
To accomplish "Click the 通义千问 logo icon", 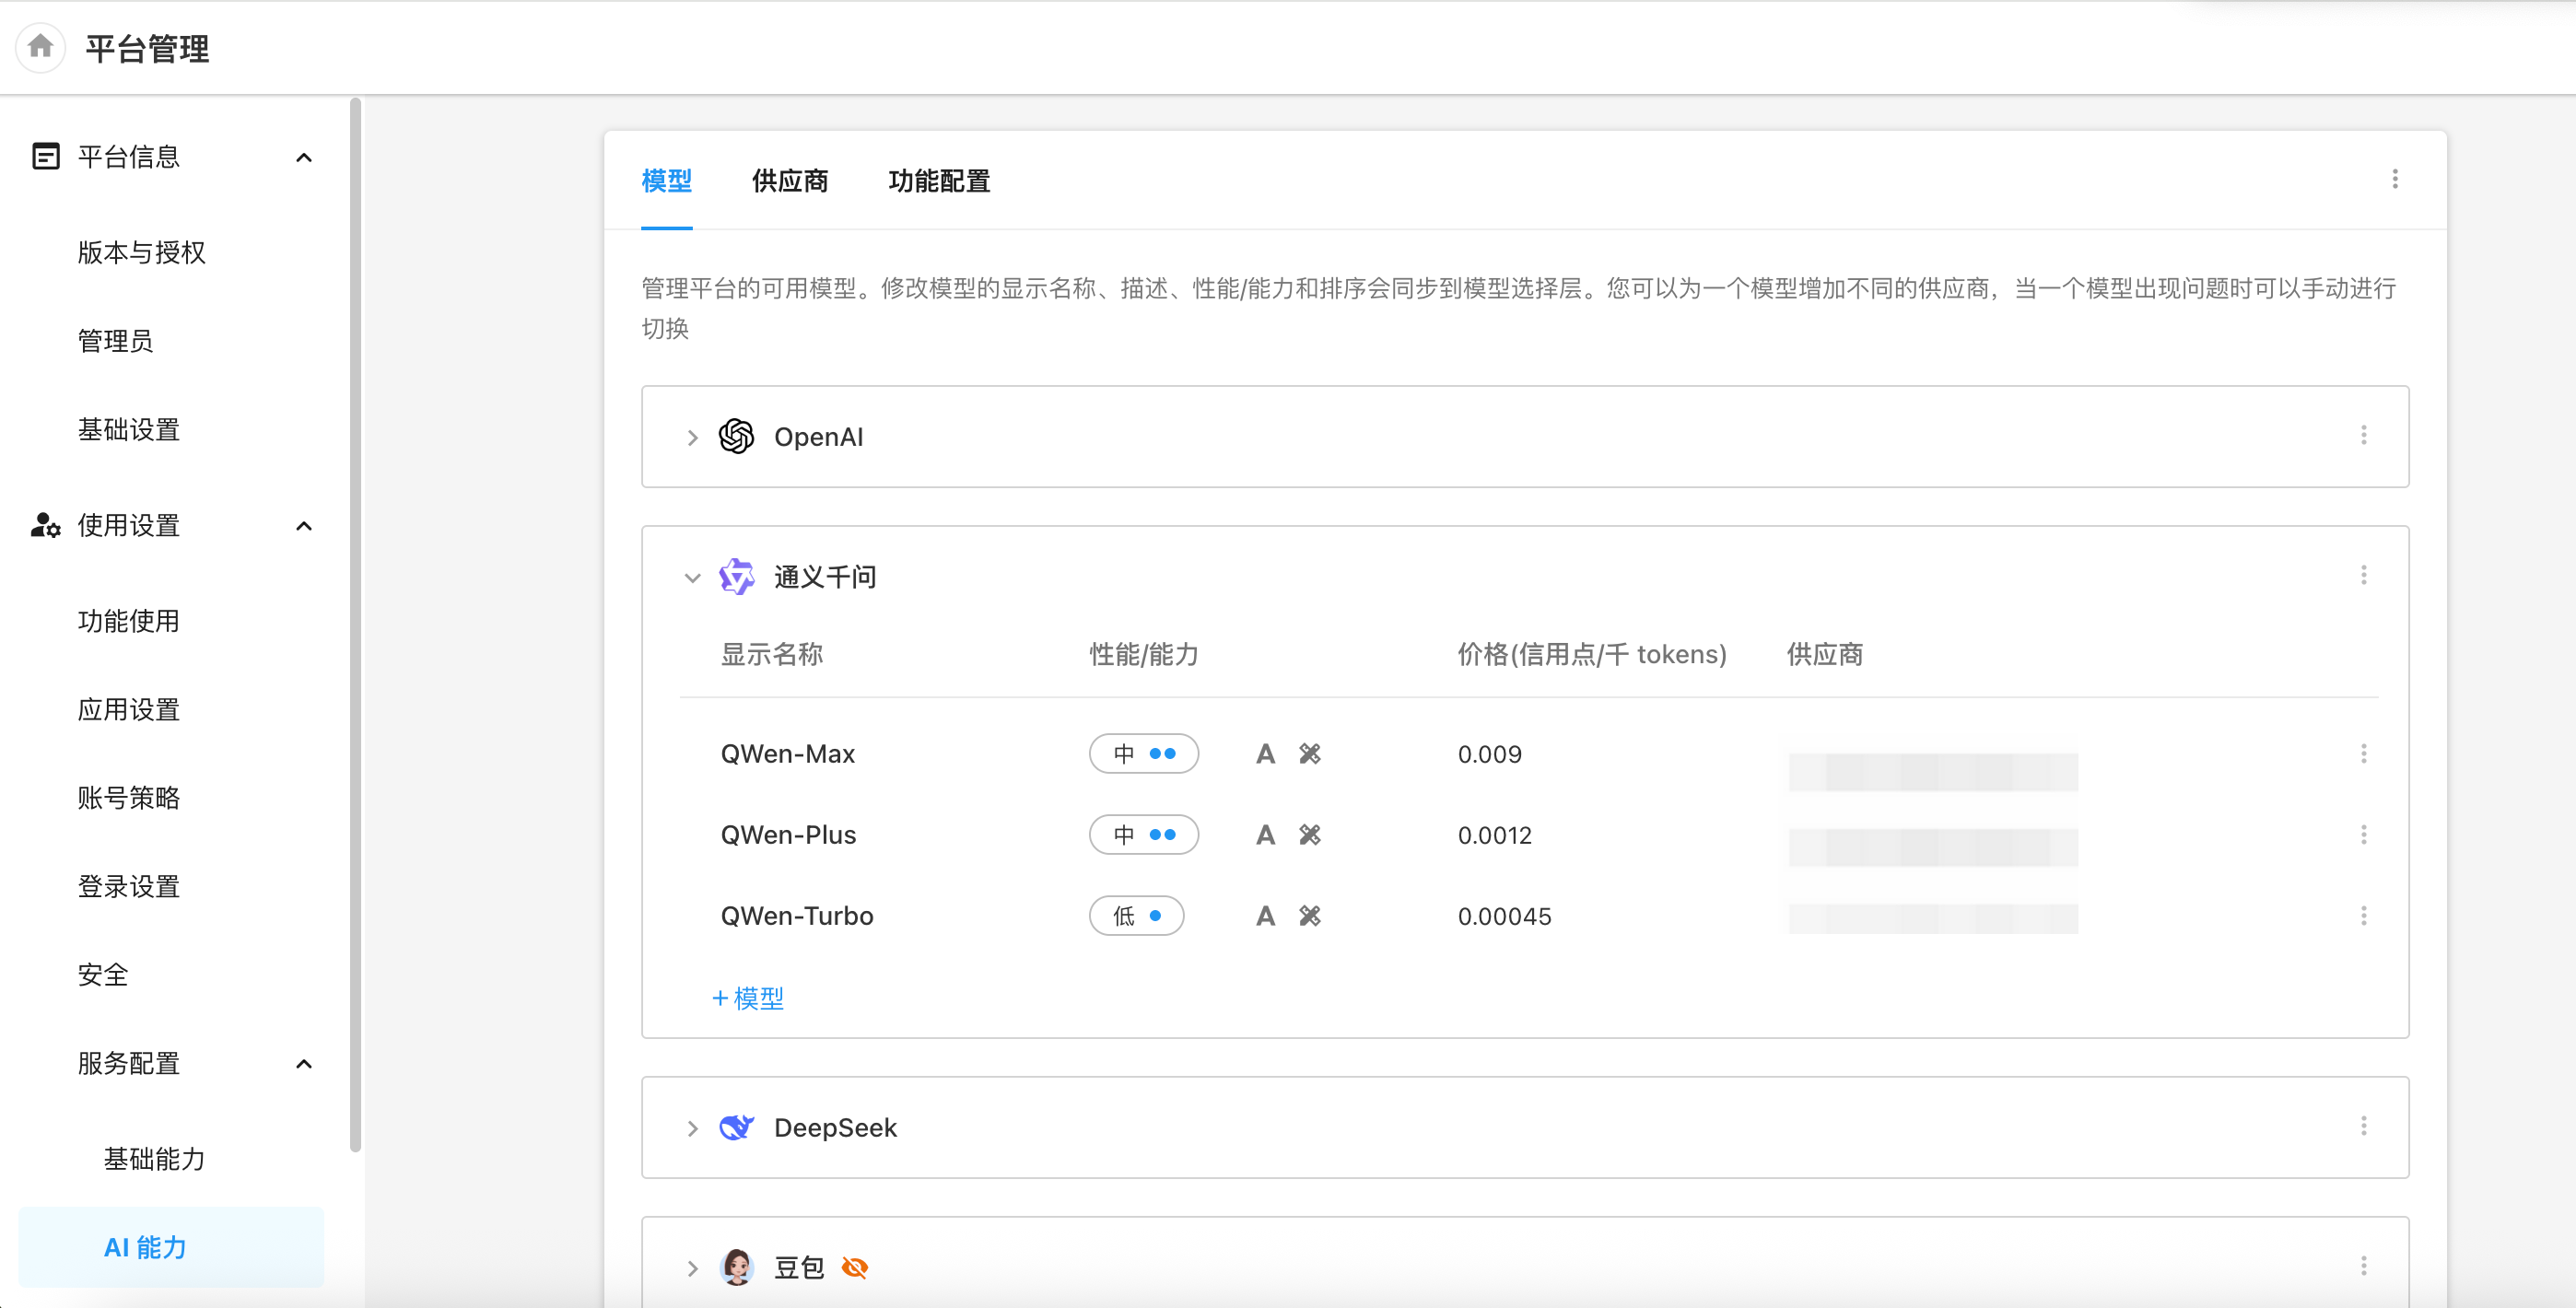I will (x=737, y=577).
